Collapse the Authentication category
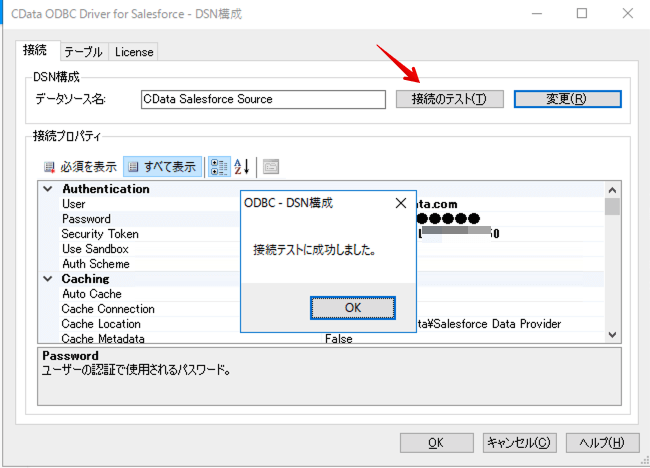650x468 pixels. click(x=48, y=189)
